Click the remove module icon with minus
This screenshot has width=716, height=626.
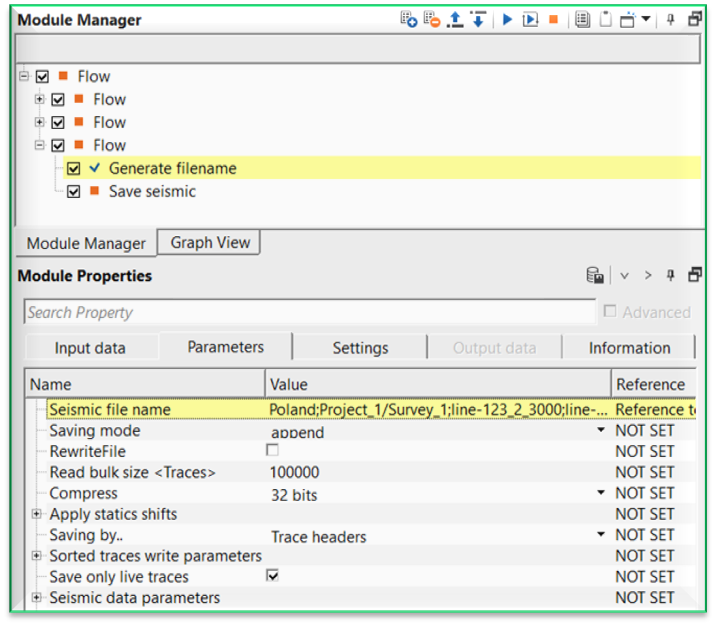point(432,20)
